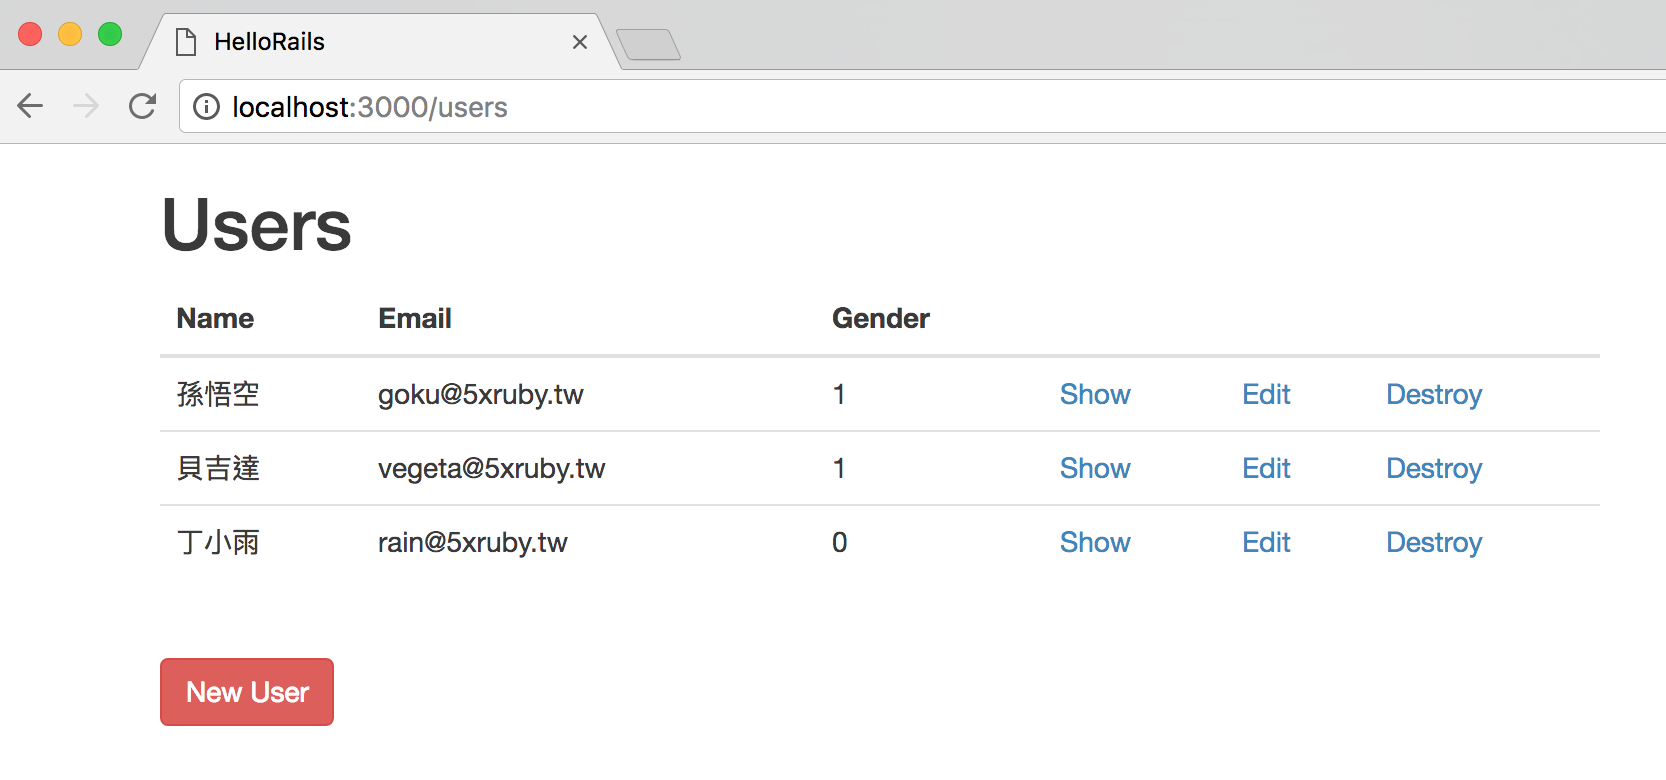Destroy the user goku@5xruby.tw
1666x780 pixels.
(1433, 394)
